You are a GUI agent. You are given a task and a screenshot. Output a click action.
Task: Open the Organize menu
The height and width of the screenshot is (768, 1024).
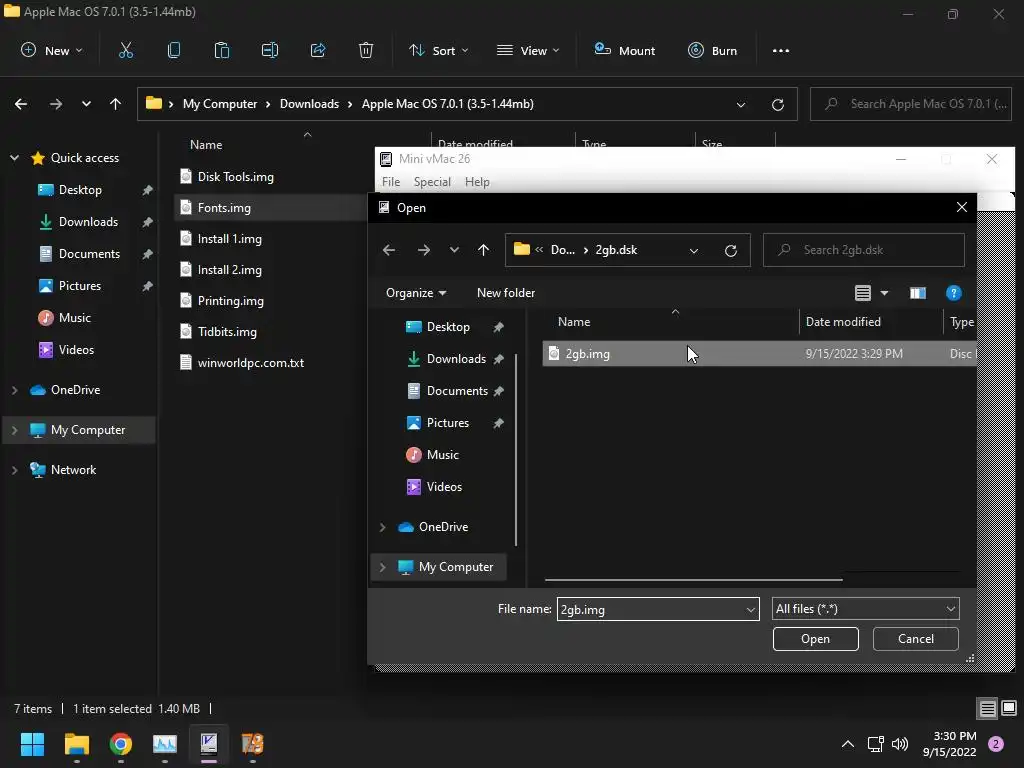point(416,293)
